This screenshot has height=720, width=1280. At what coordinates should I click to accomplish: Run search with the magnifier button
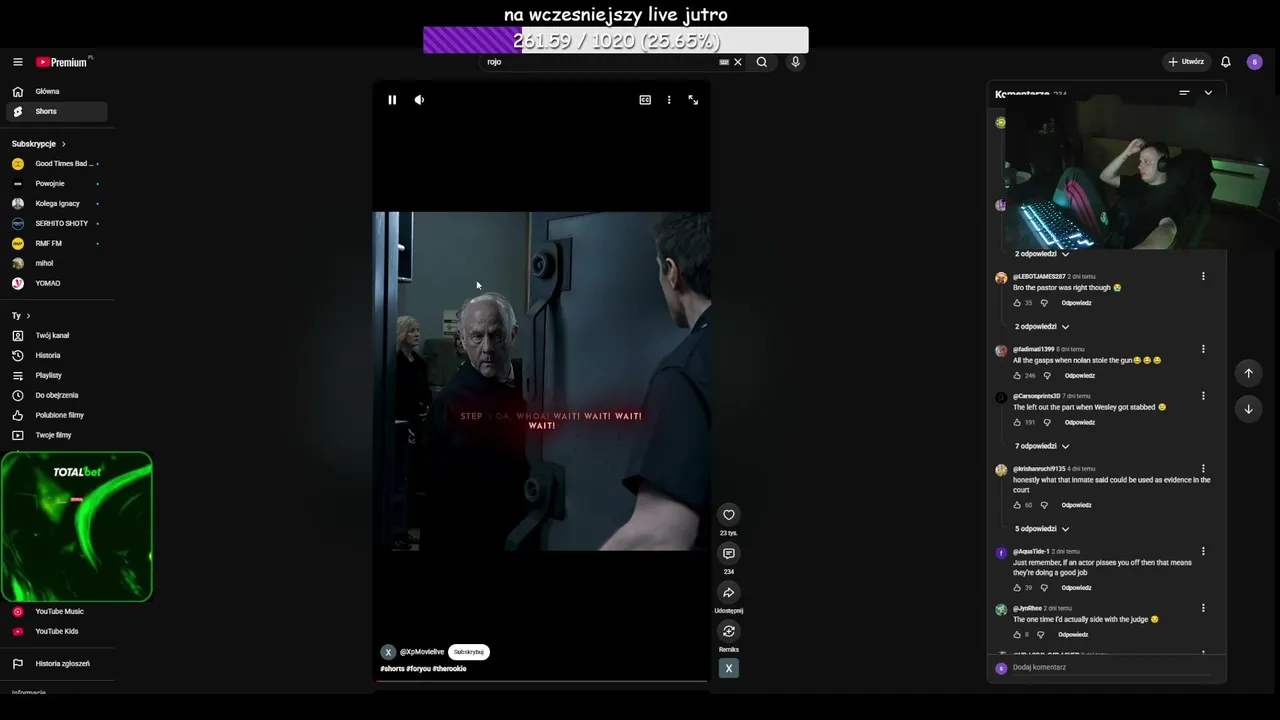coord(762,62)
